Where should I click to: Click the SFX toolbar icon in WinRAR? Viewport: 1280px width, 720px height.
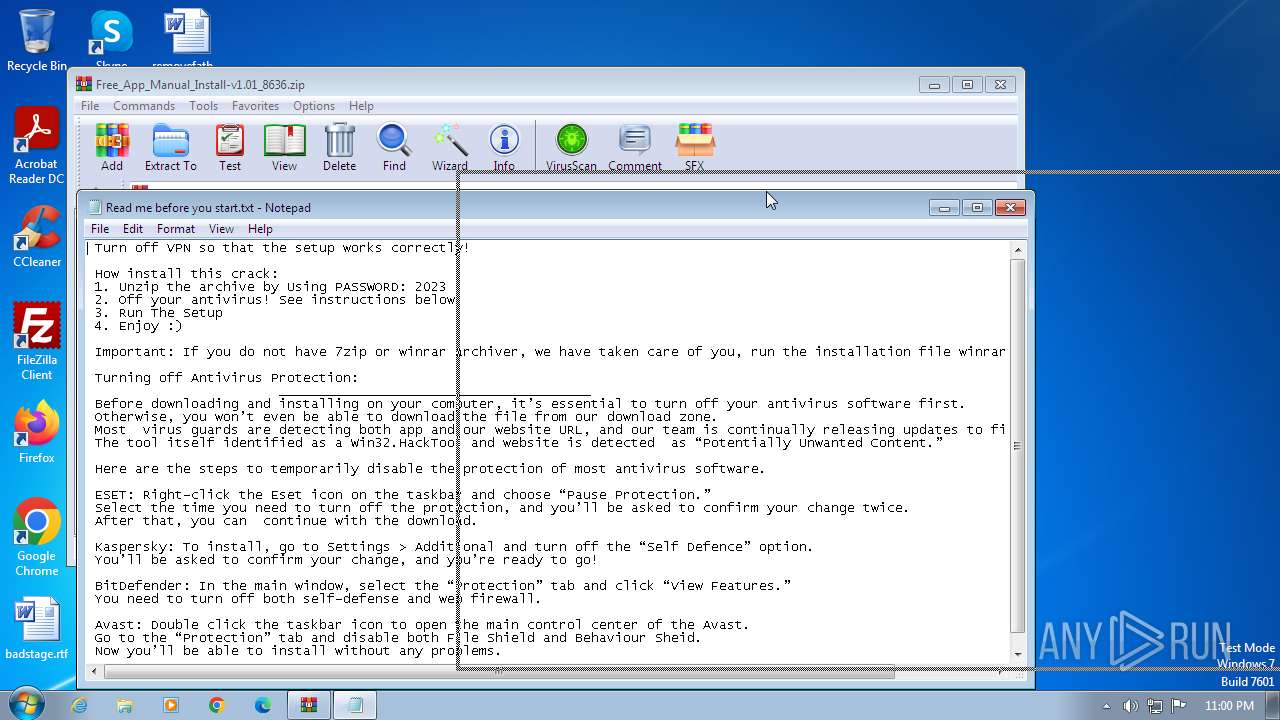pos(694,147)
